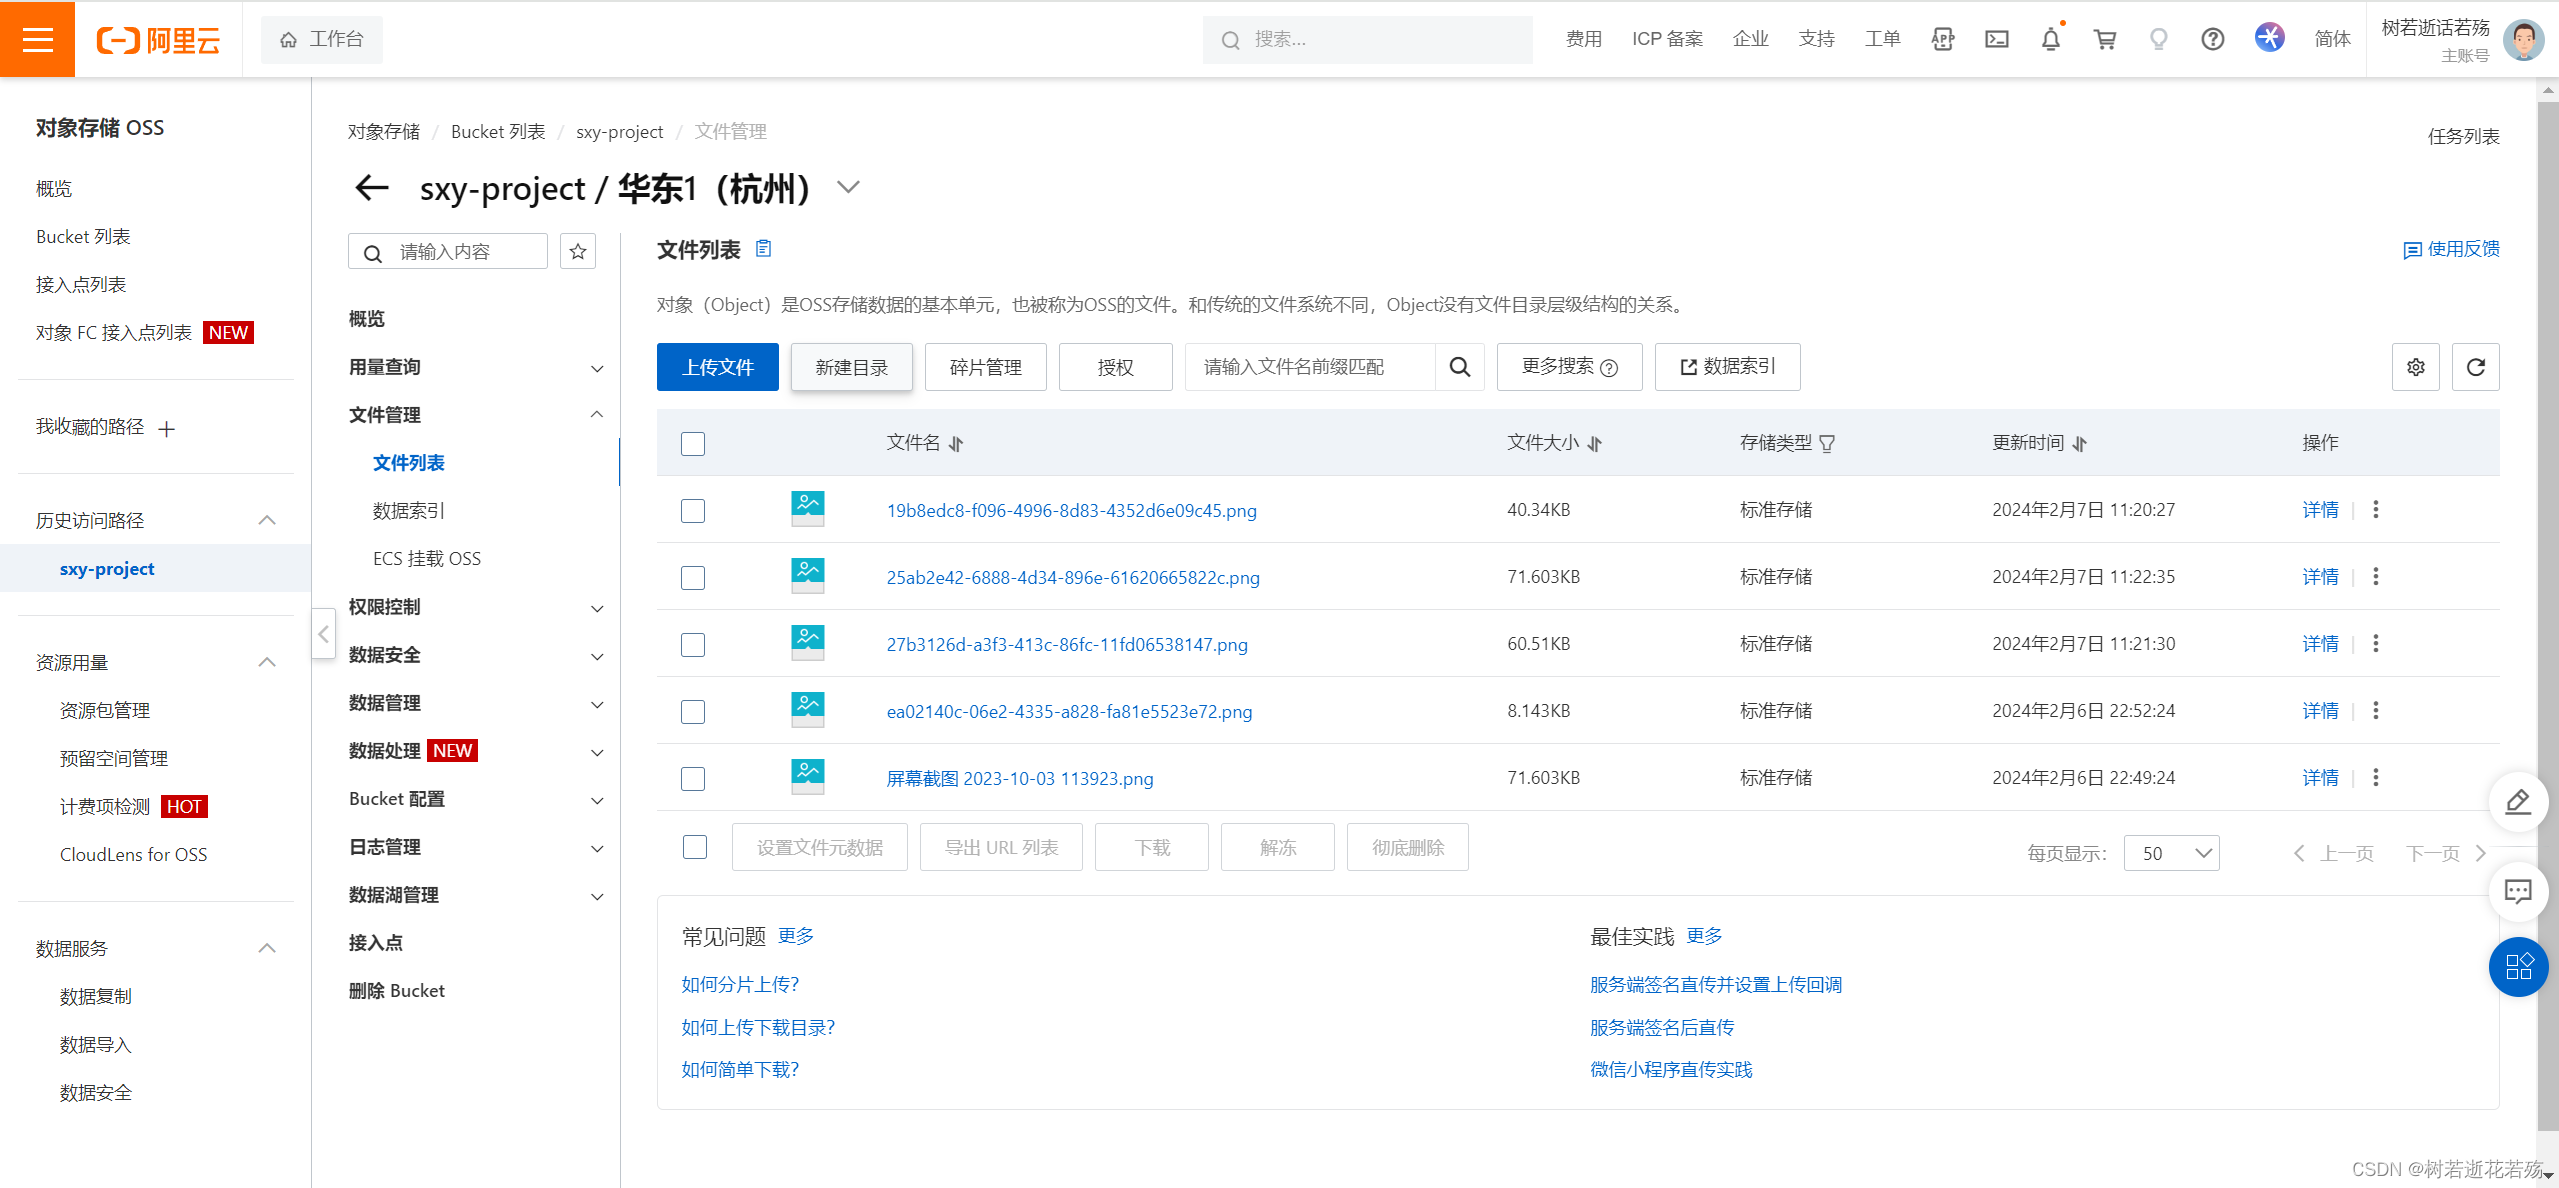Open the hamburger menu in top-left
2559x1188 pixels.
(x=37, y=39)
